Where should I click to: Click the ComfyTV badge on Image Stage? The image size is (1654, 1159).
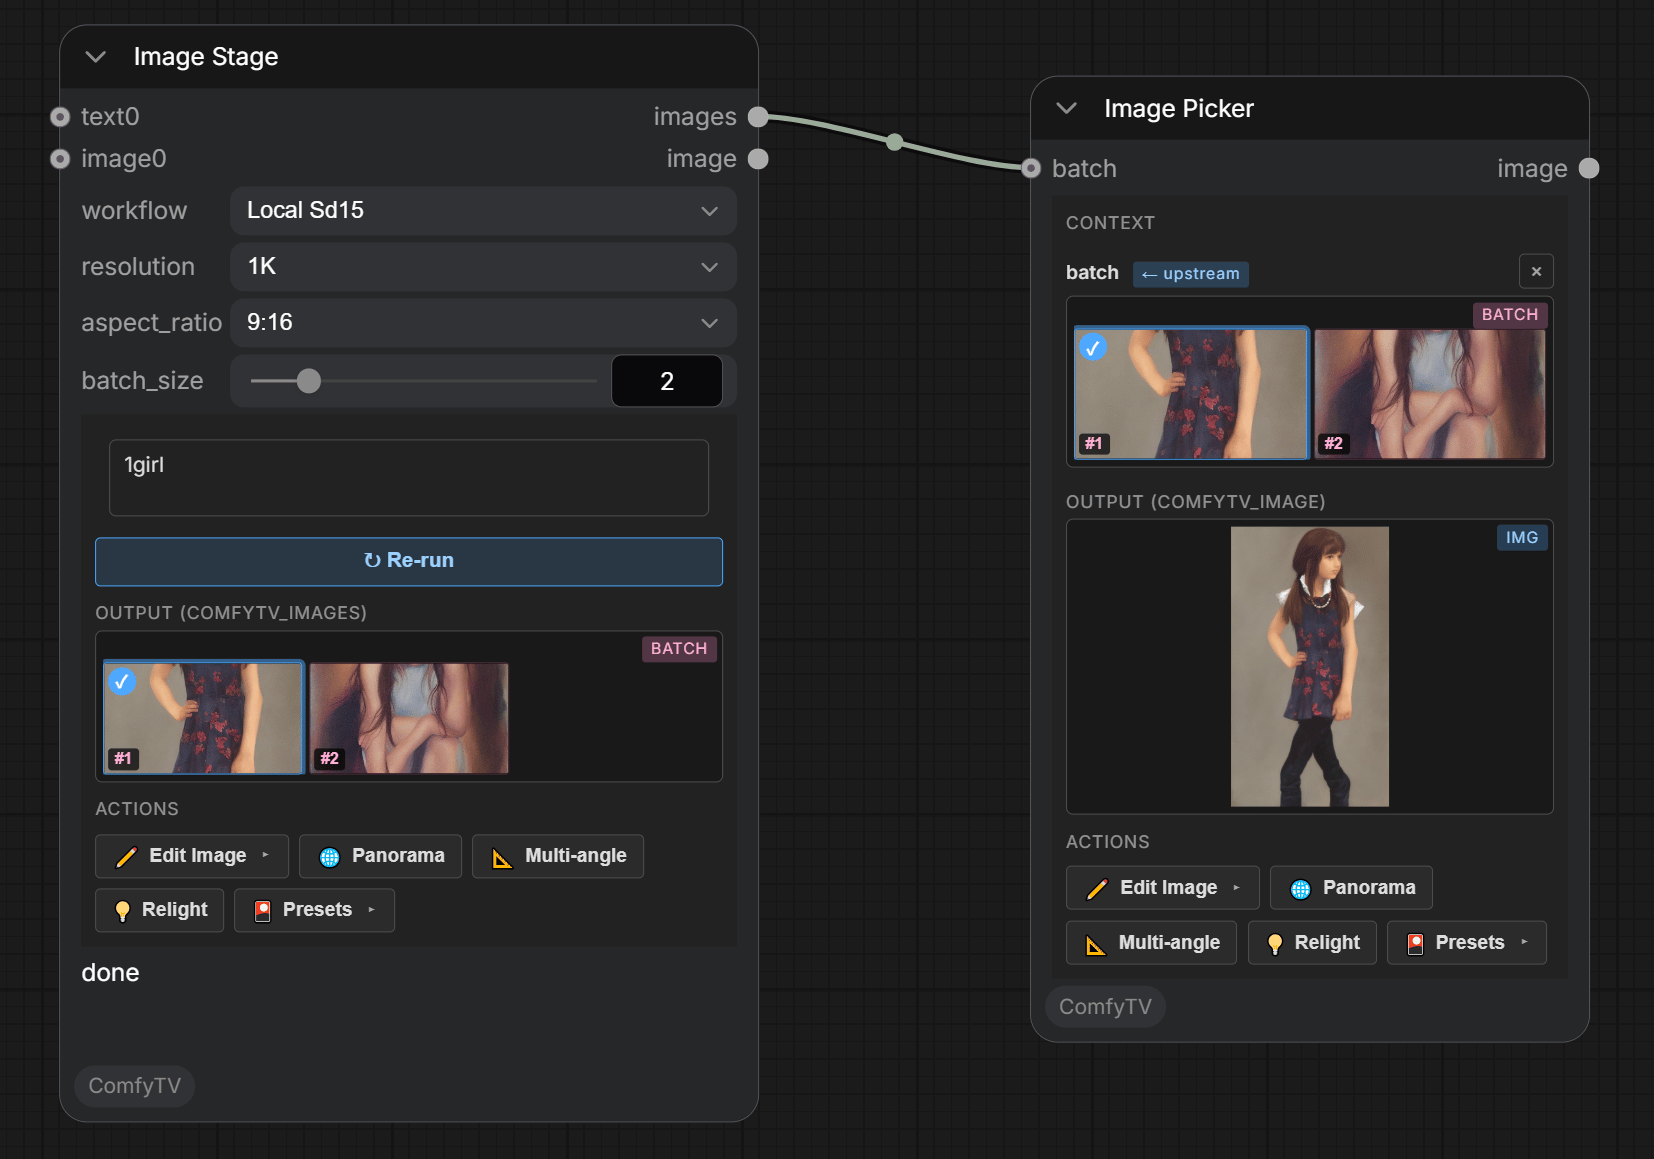pos(135,1086)
